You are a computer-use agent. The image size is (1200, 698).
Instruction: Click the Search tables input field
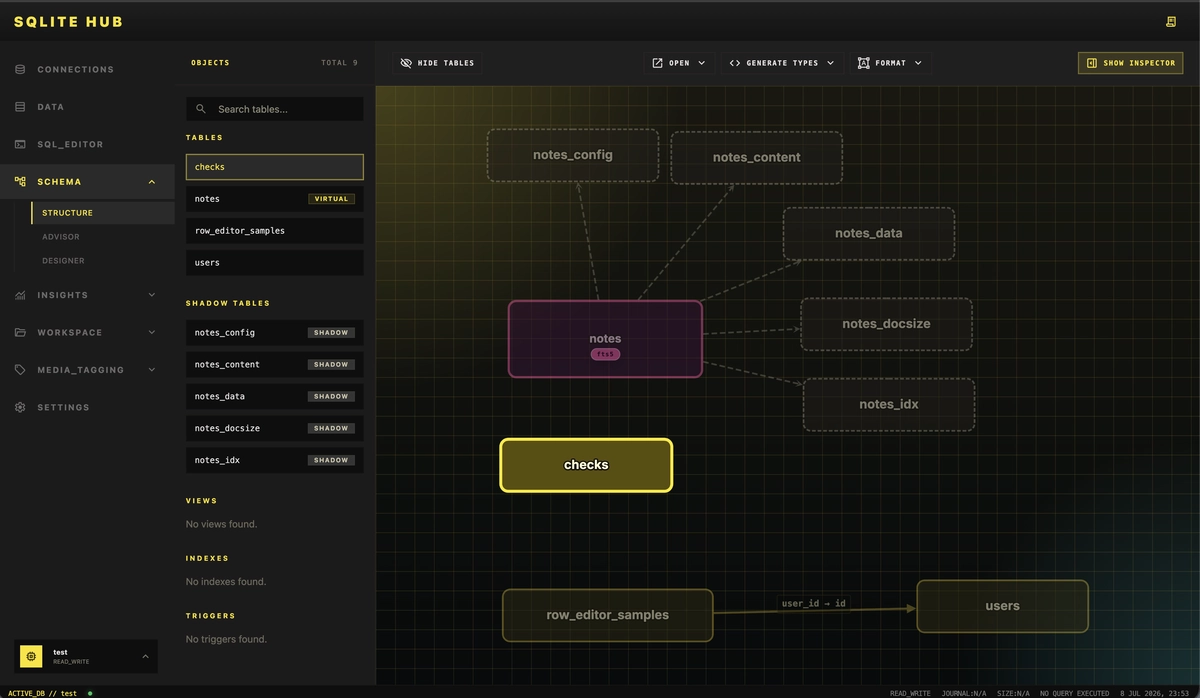[275, 109]
